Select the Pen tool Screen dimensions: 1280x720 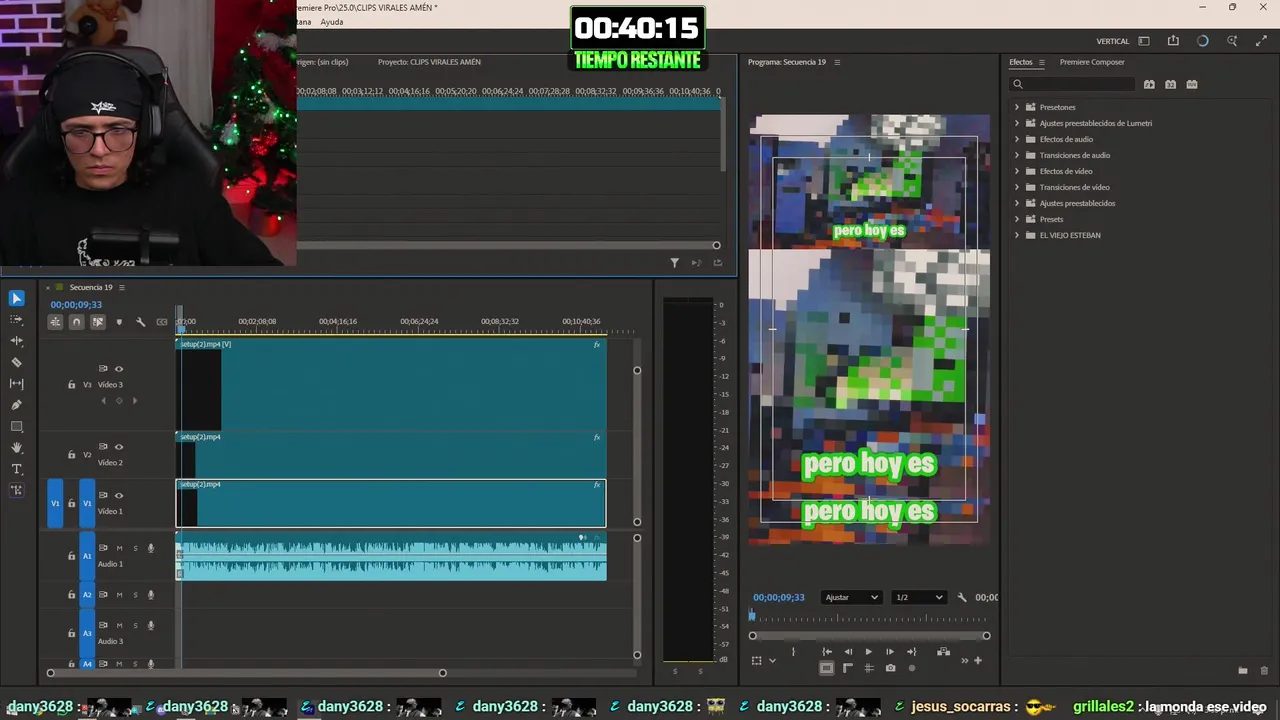pyautogui.click(x=16, y=405)
